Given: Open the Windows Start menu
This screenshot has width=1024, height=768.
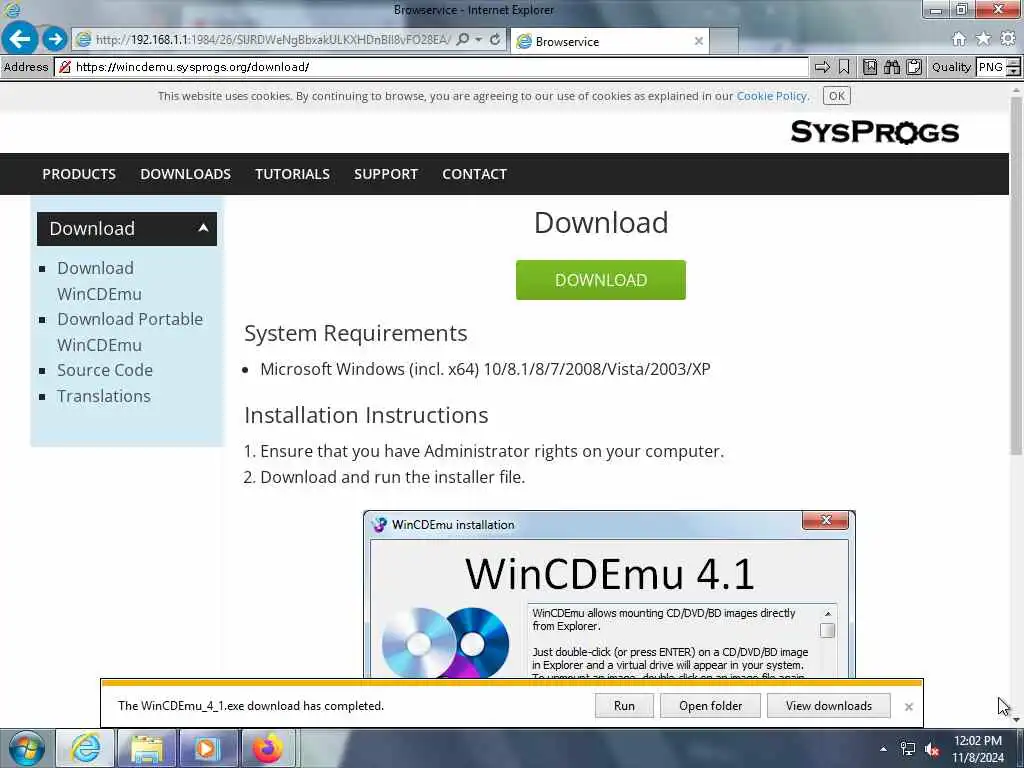Looking at the screenshot, I should 26,748.
